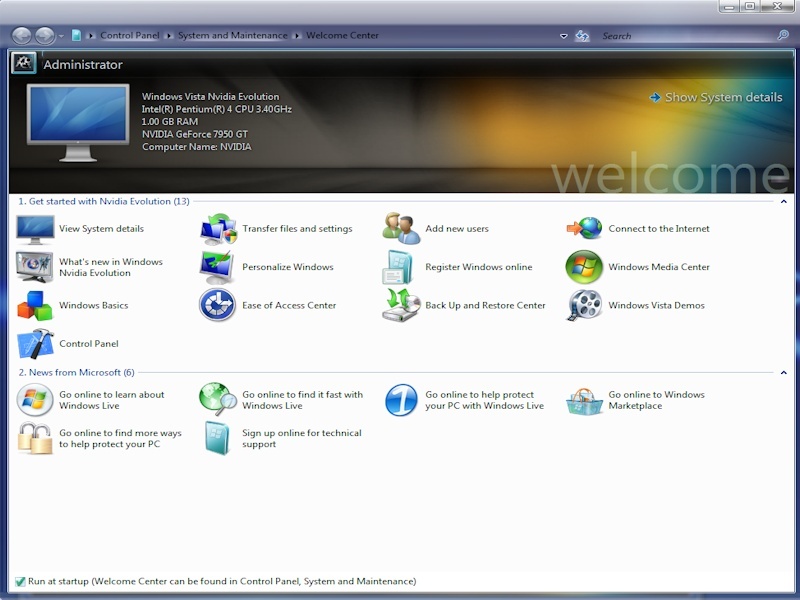Click the 'Register Windows online' label
Screen dimensions: 800x600
point(479,267)
